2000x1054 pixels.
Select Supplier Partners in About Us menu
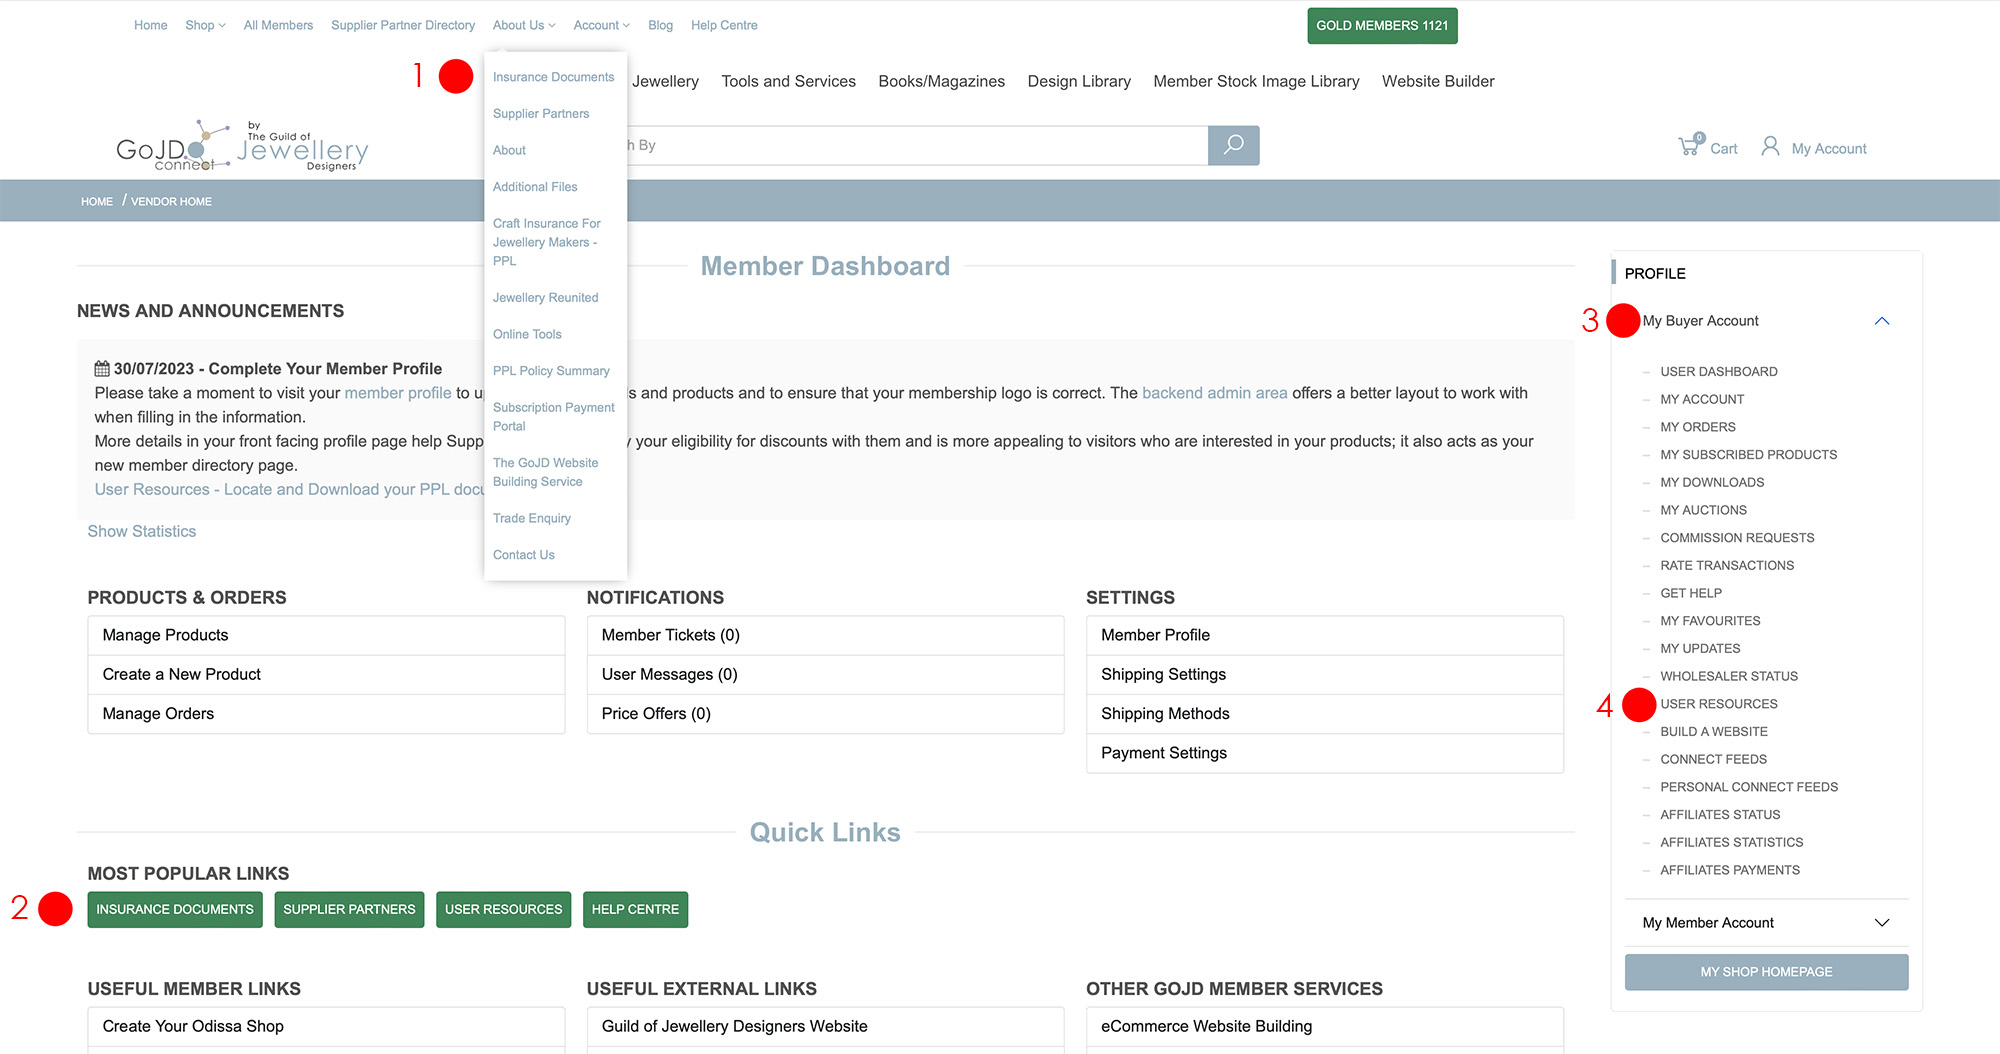(x=541, y=114)
